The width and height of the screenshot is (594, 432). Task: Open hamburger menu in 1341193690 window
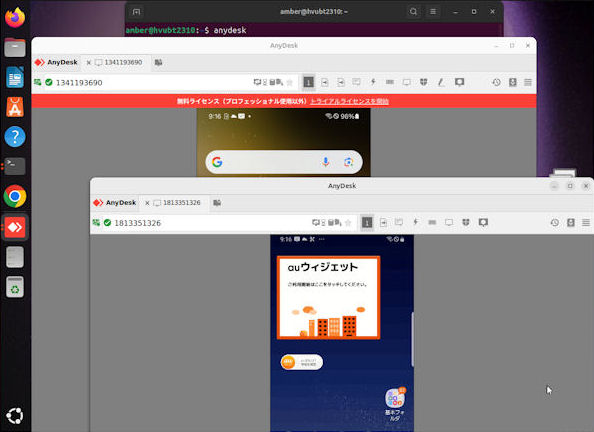point(528,82)
